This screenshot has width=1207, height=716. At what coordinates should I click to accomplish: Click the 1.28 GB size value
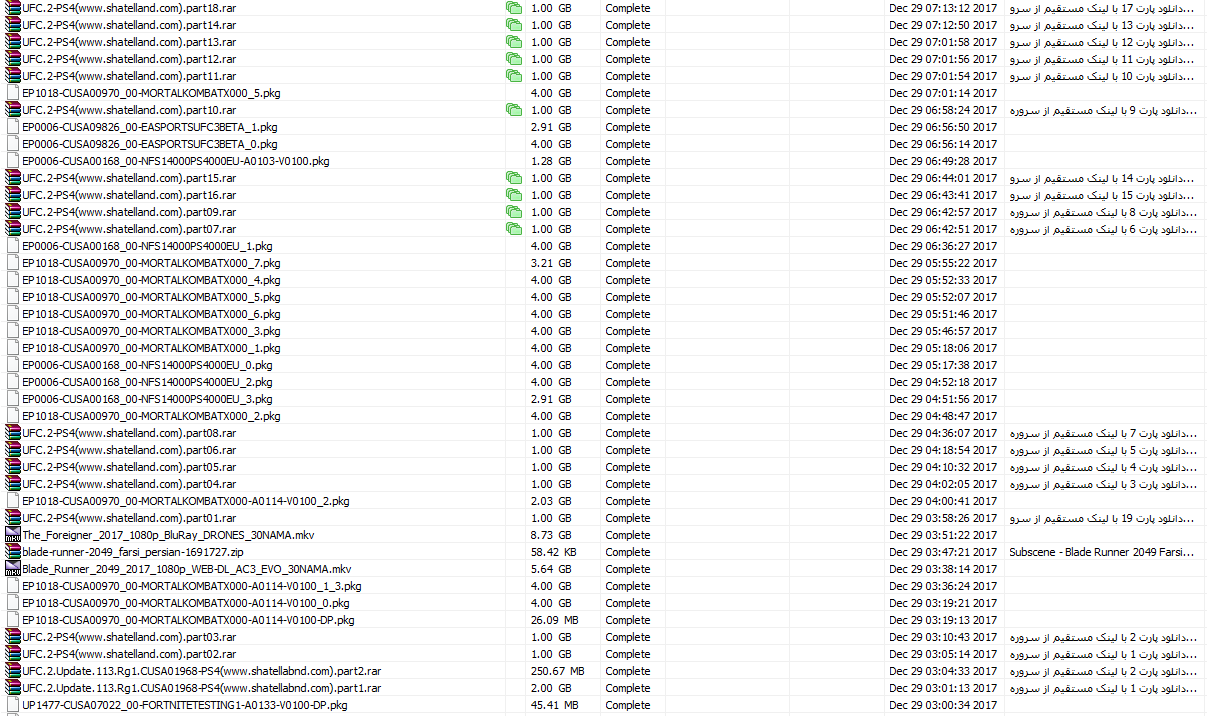click(551, 161)
